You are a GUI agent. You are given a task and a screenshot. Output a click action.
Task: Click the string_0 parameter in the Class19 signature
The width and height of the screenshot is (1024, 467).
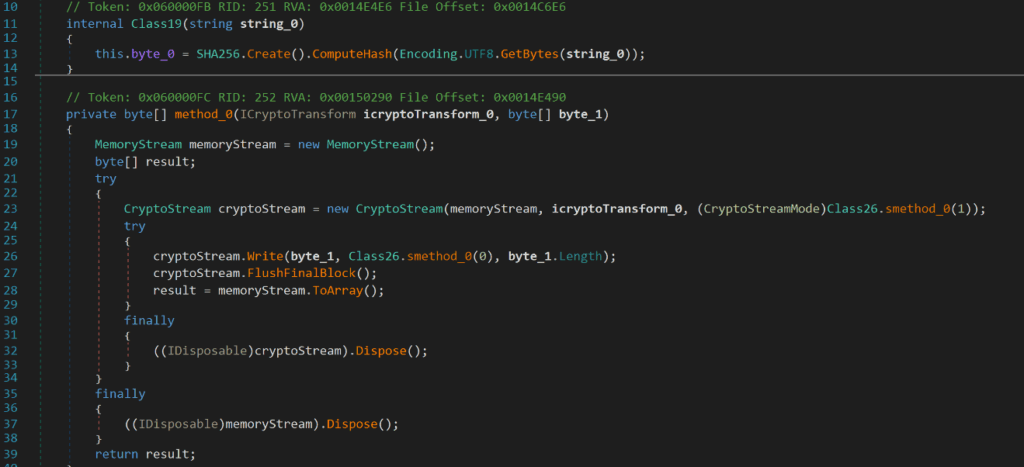point(268,25)
